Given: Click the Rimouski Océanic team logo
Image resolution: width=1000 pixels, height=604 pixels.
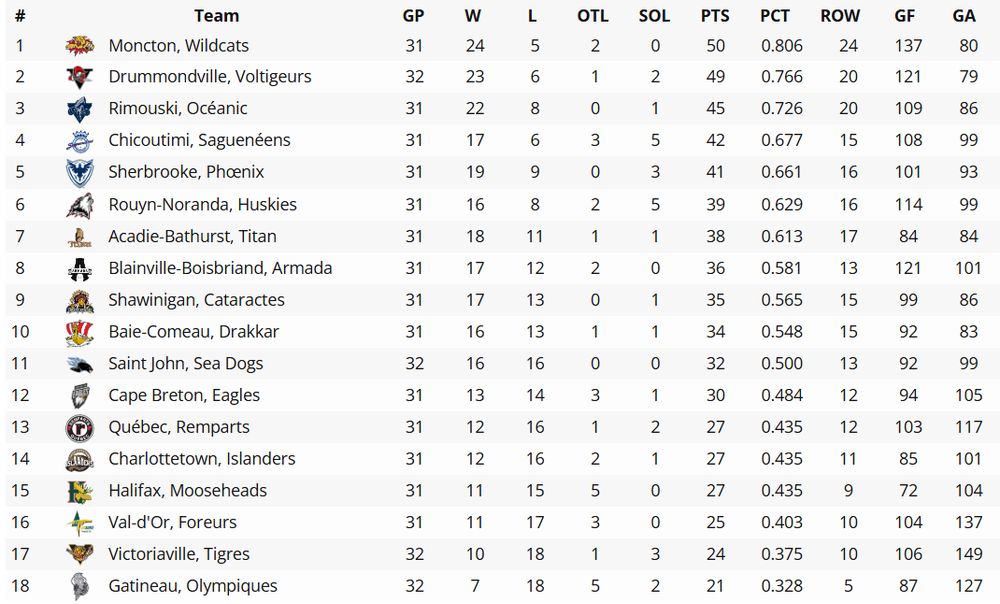Looking at the screenshot, I should pyautogui.click(x=80, y=109).
